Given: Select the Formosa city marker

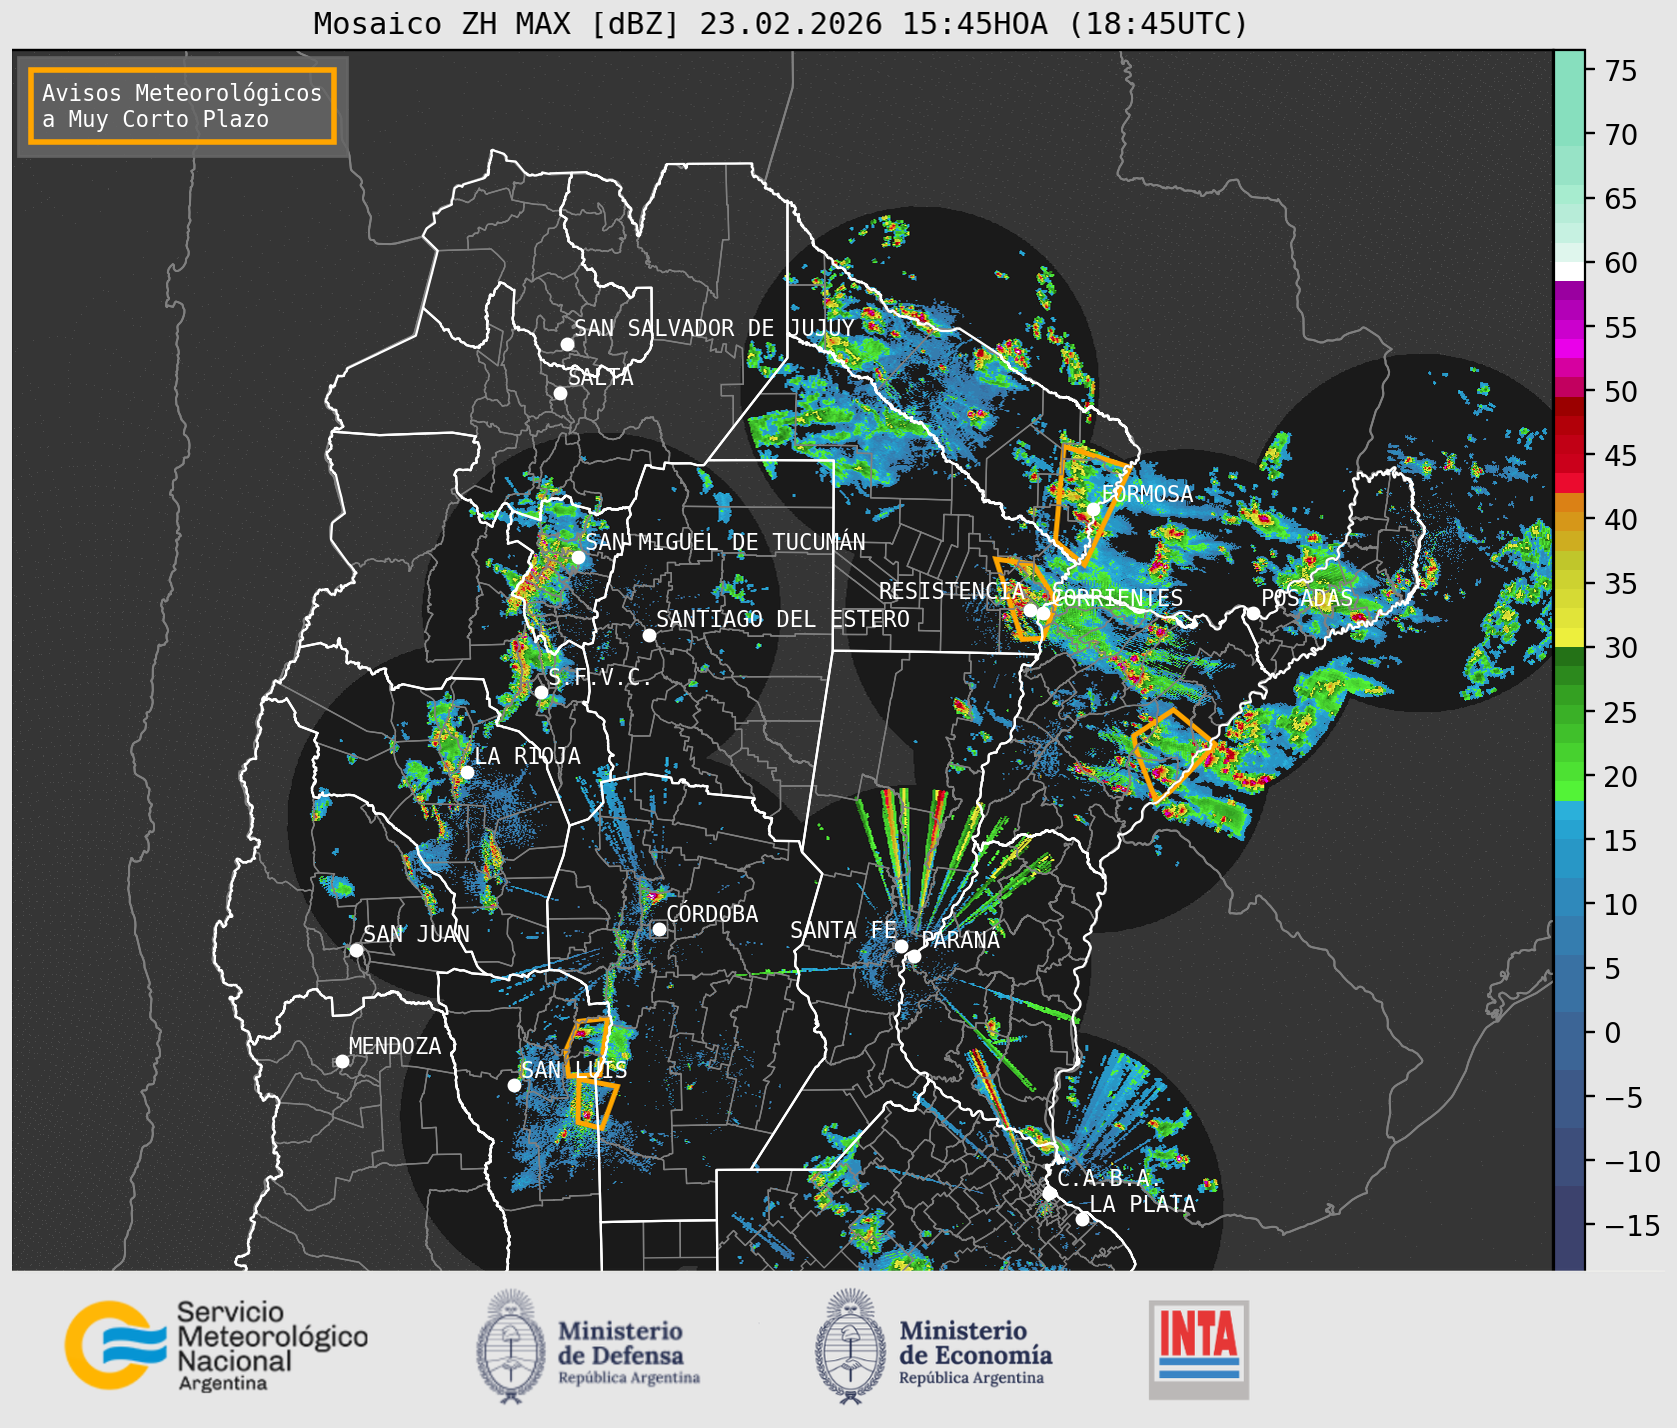Looking at the screenshot, I should point(1093,509).
